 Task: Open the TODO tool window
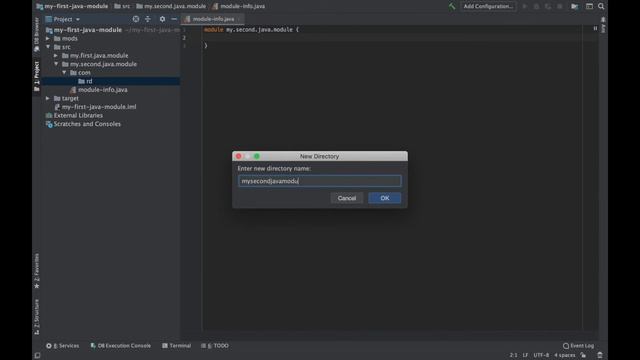(215, 346)
